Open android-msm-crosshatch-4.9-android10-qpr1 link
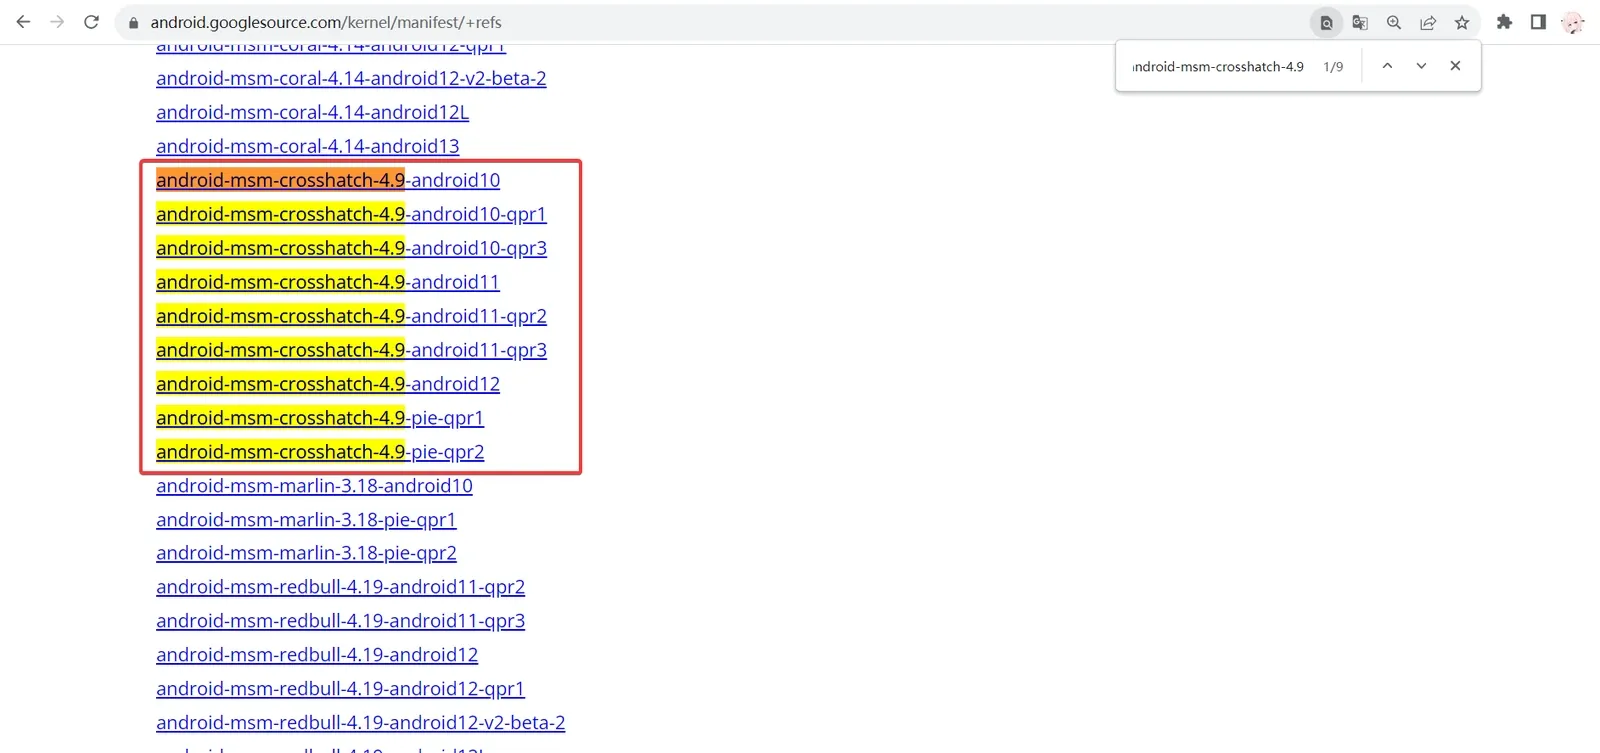This screenshot has height=753, width=1600. point(351,214)
